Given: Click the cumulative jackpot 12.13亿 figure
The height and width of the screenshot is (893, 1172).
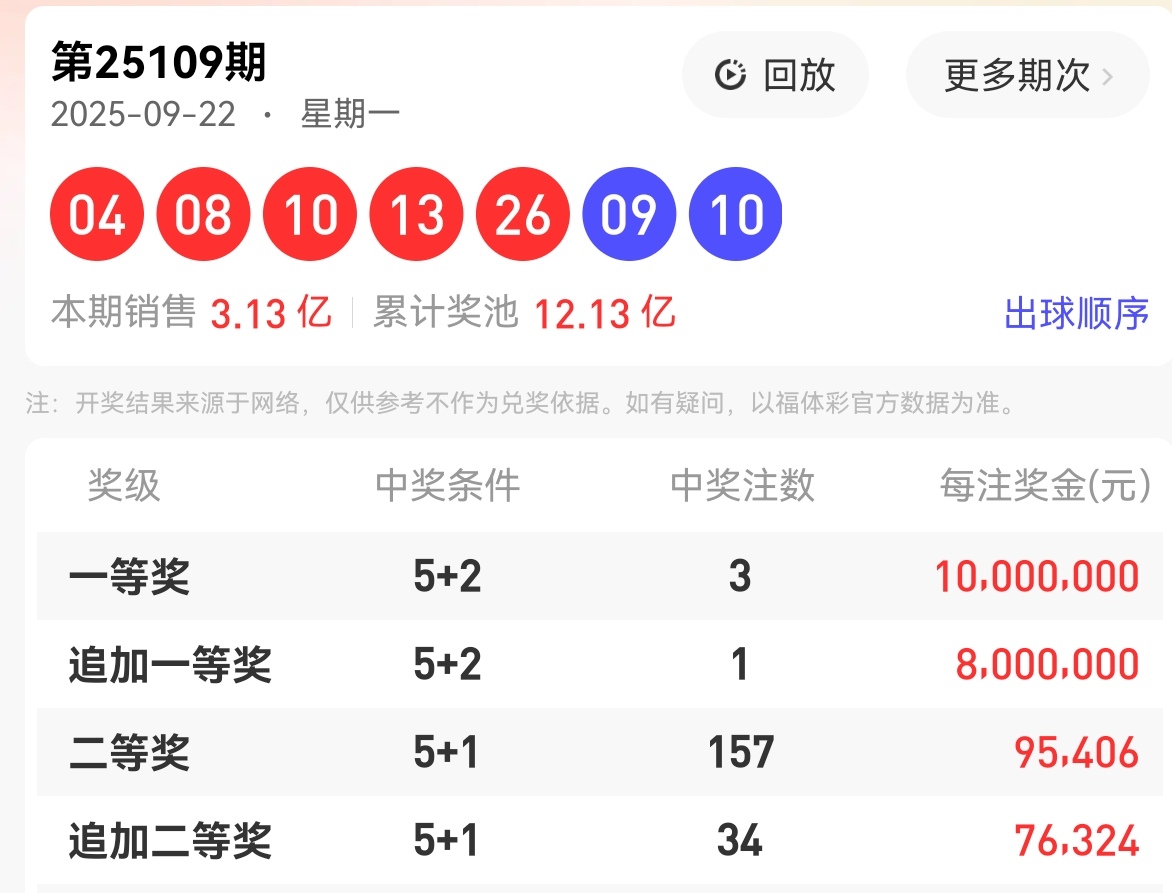Looking at the screenshot, I should click(x=603, y=313).
